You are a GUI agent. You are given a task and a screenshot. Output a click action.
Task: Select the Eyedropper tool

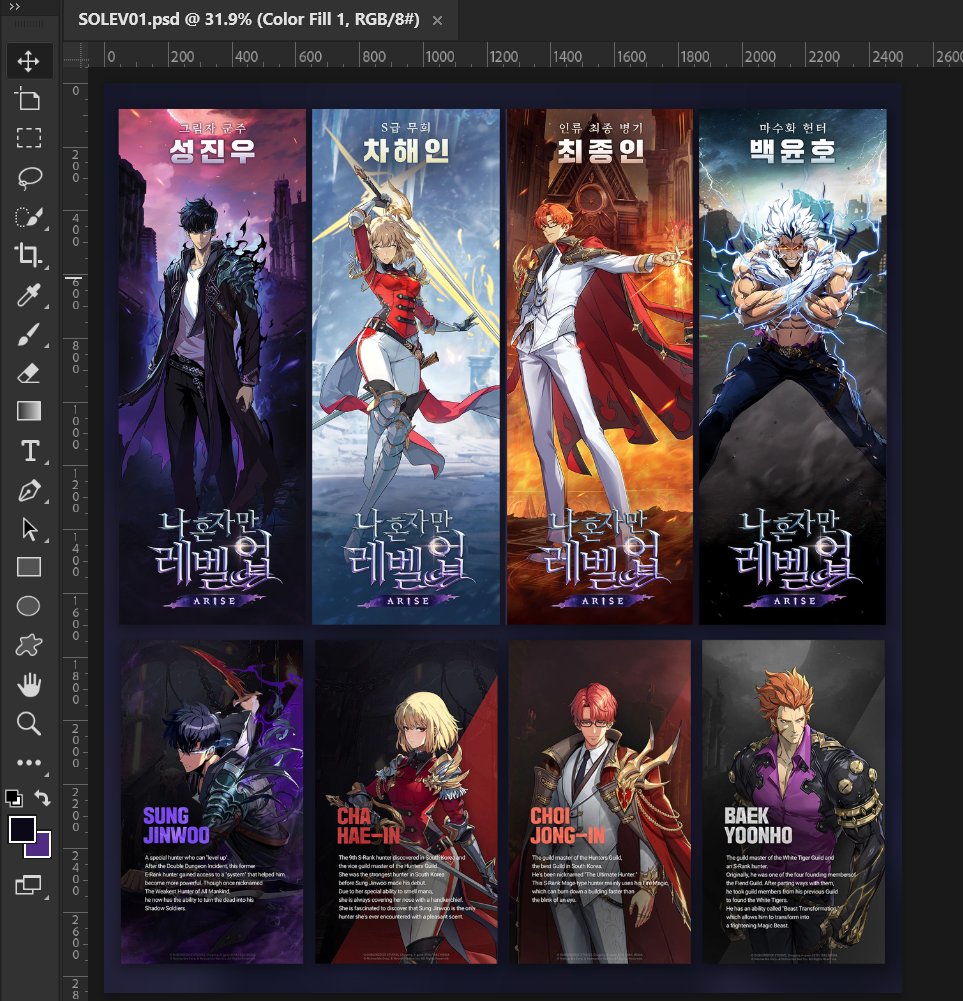[x=29, y=295]
